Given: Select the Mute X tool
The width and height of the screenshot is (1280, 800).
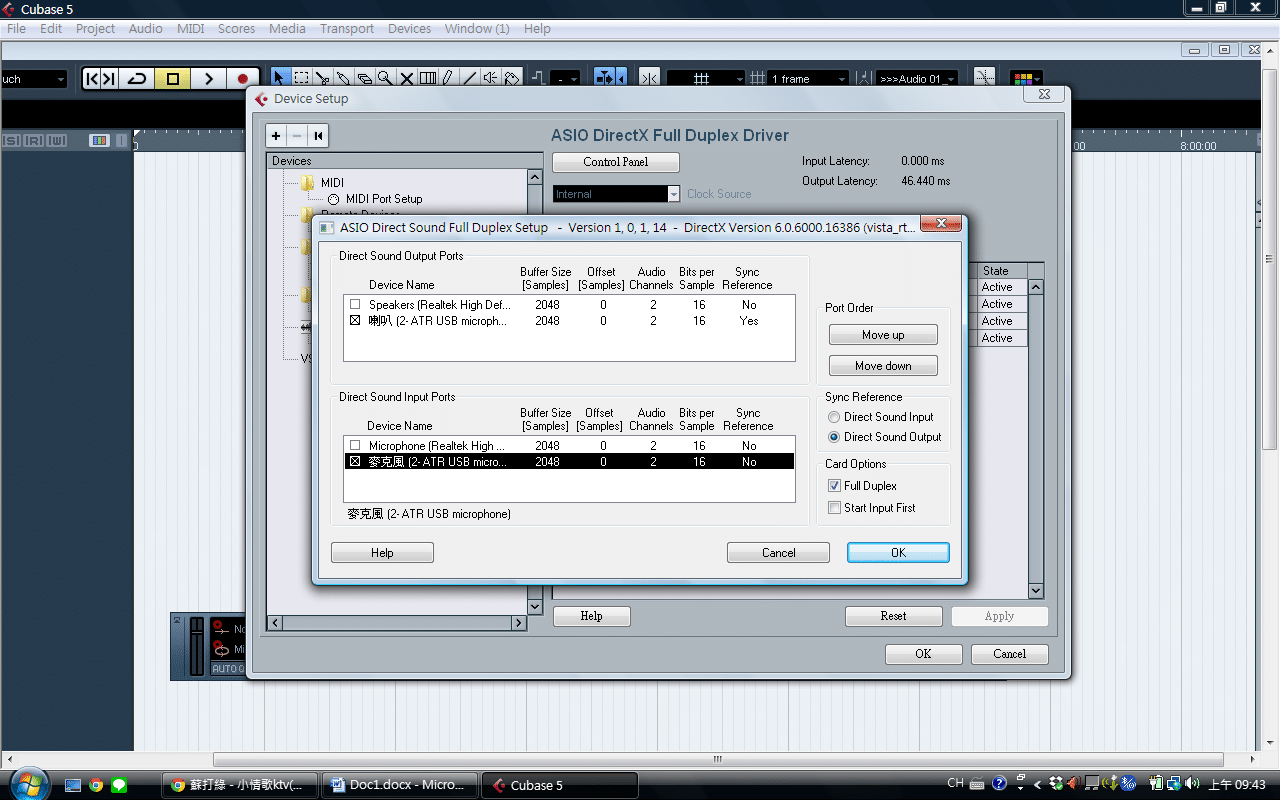Looking at the screenshot, I should tap(406, 78).
